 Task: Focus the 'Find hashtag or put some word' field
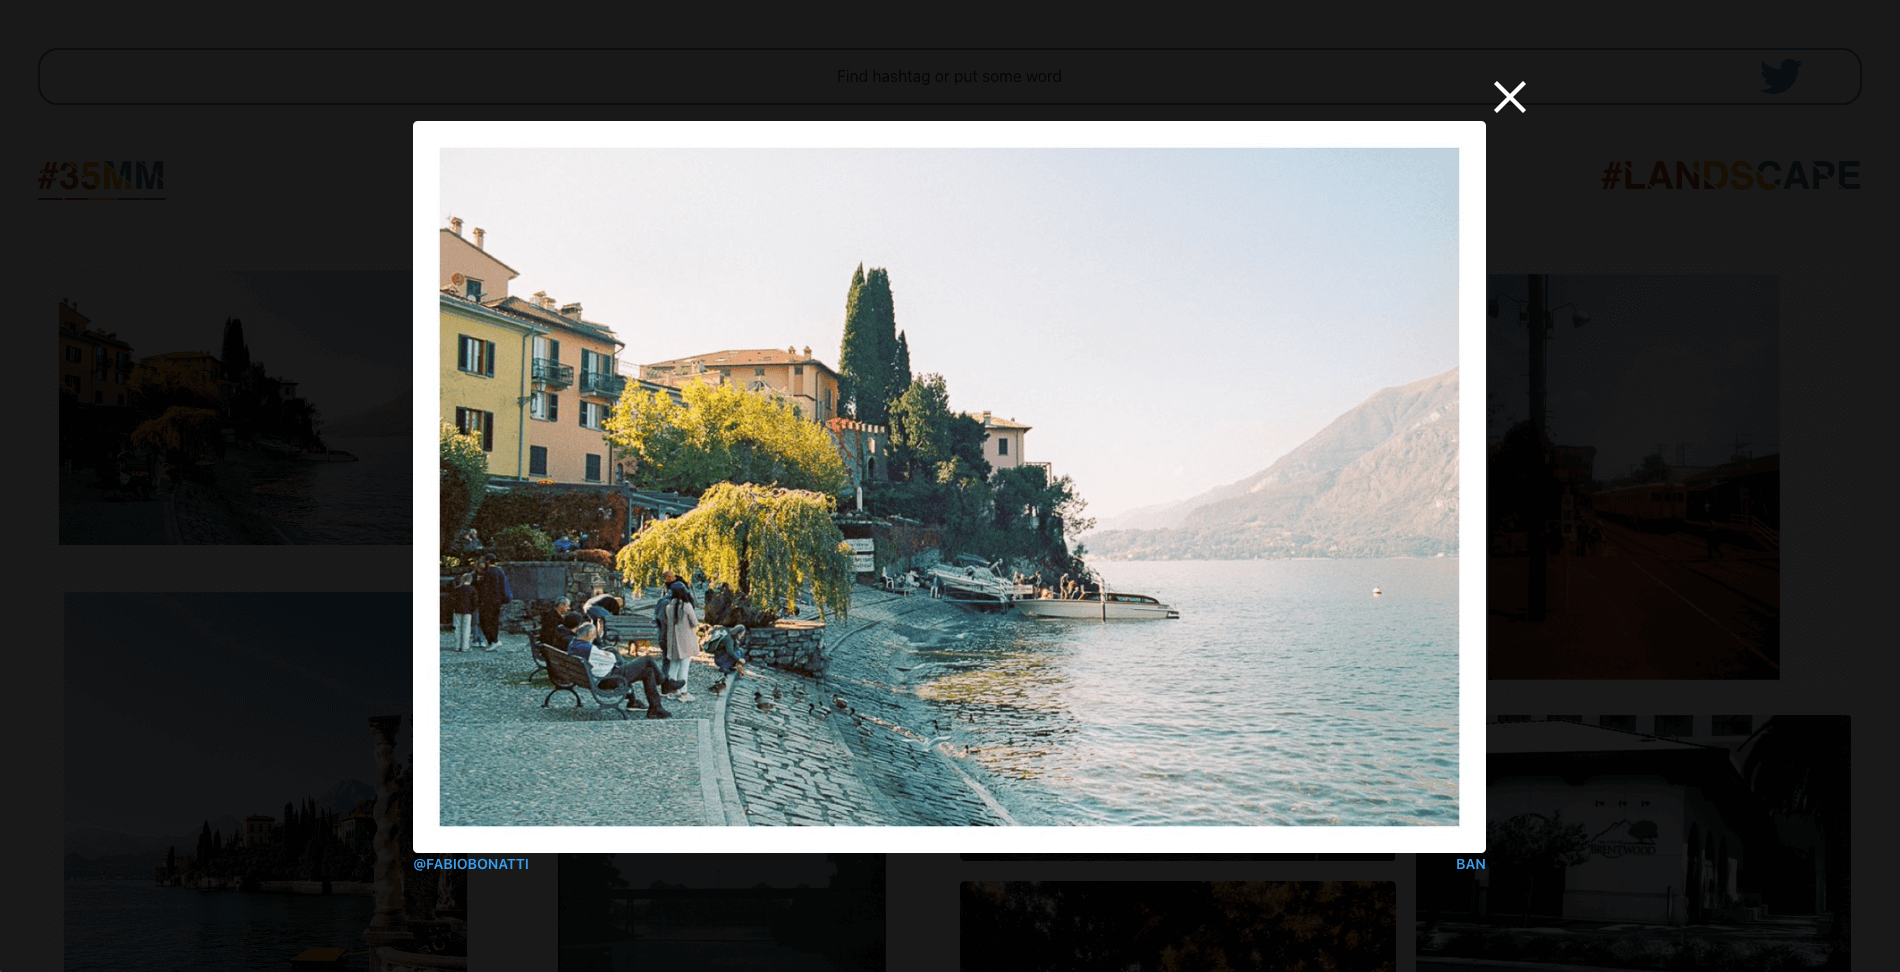click(x=949, y=76)
